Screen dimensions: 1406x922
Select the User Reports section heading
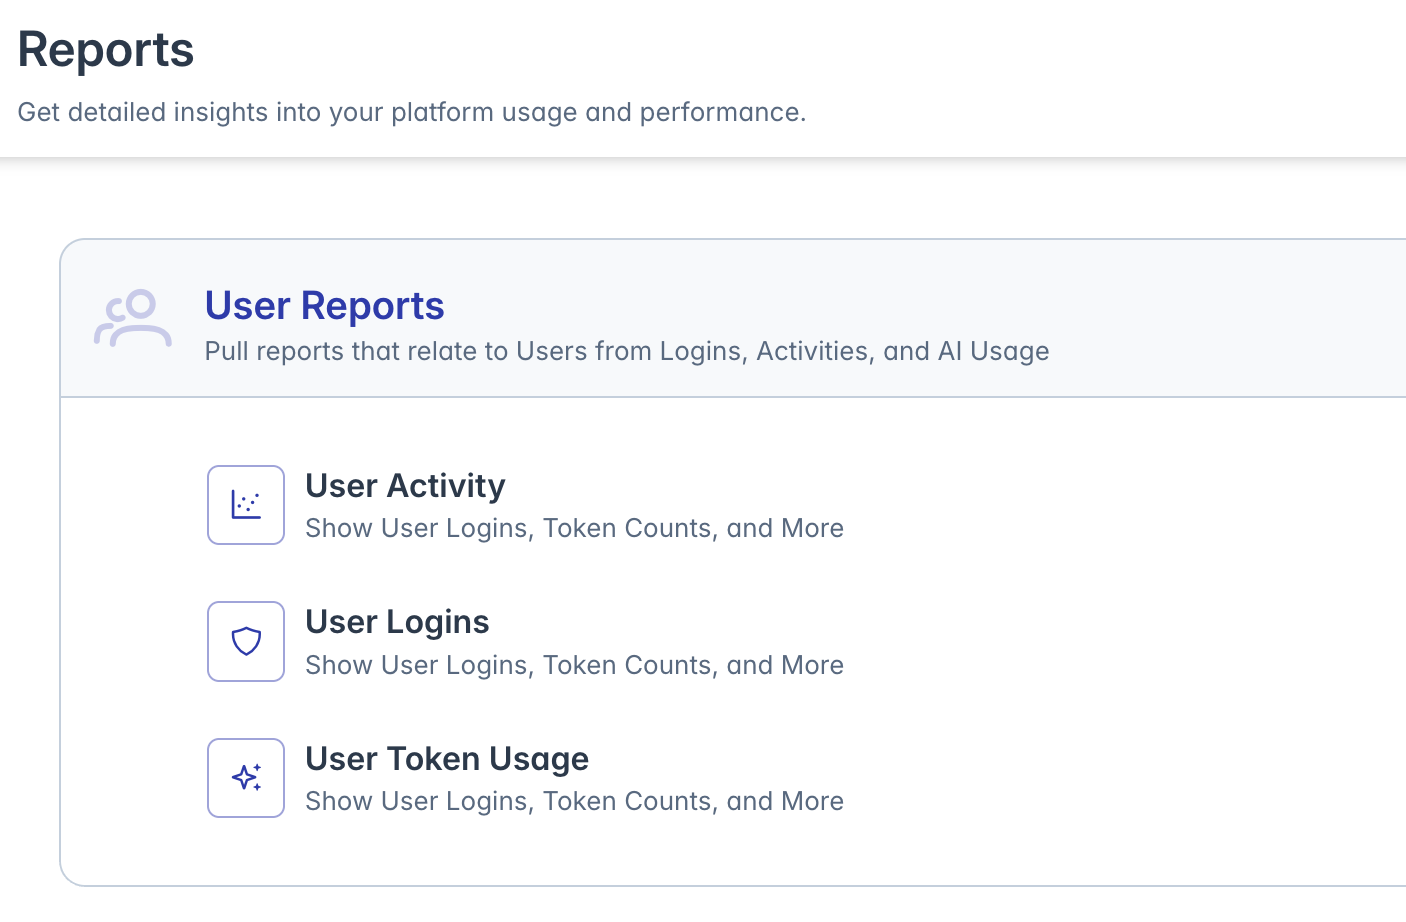click(325, 306)
